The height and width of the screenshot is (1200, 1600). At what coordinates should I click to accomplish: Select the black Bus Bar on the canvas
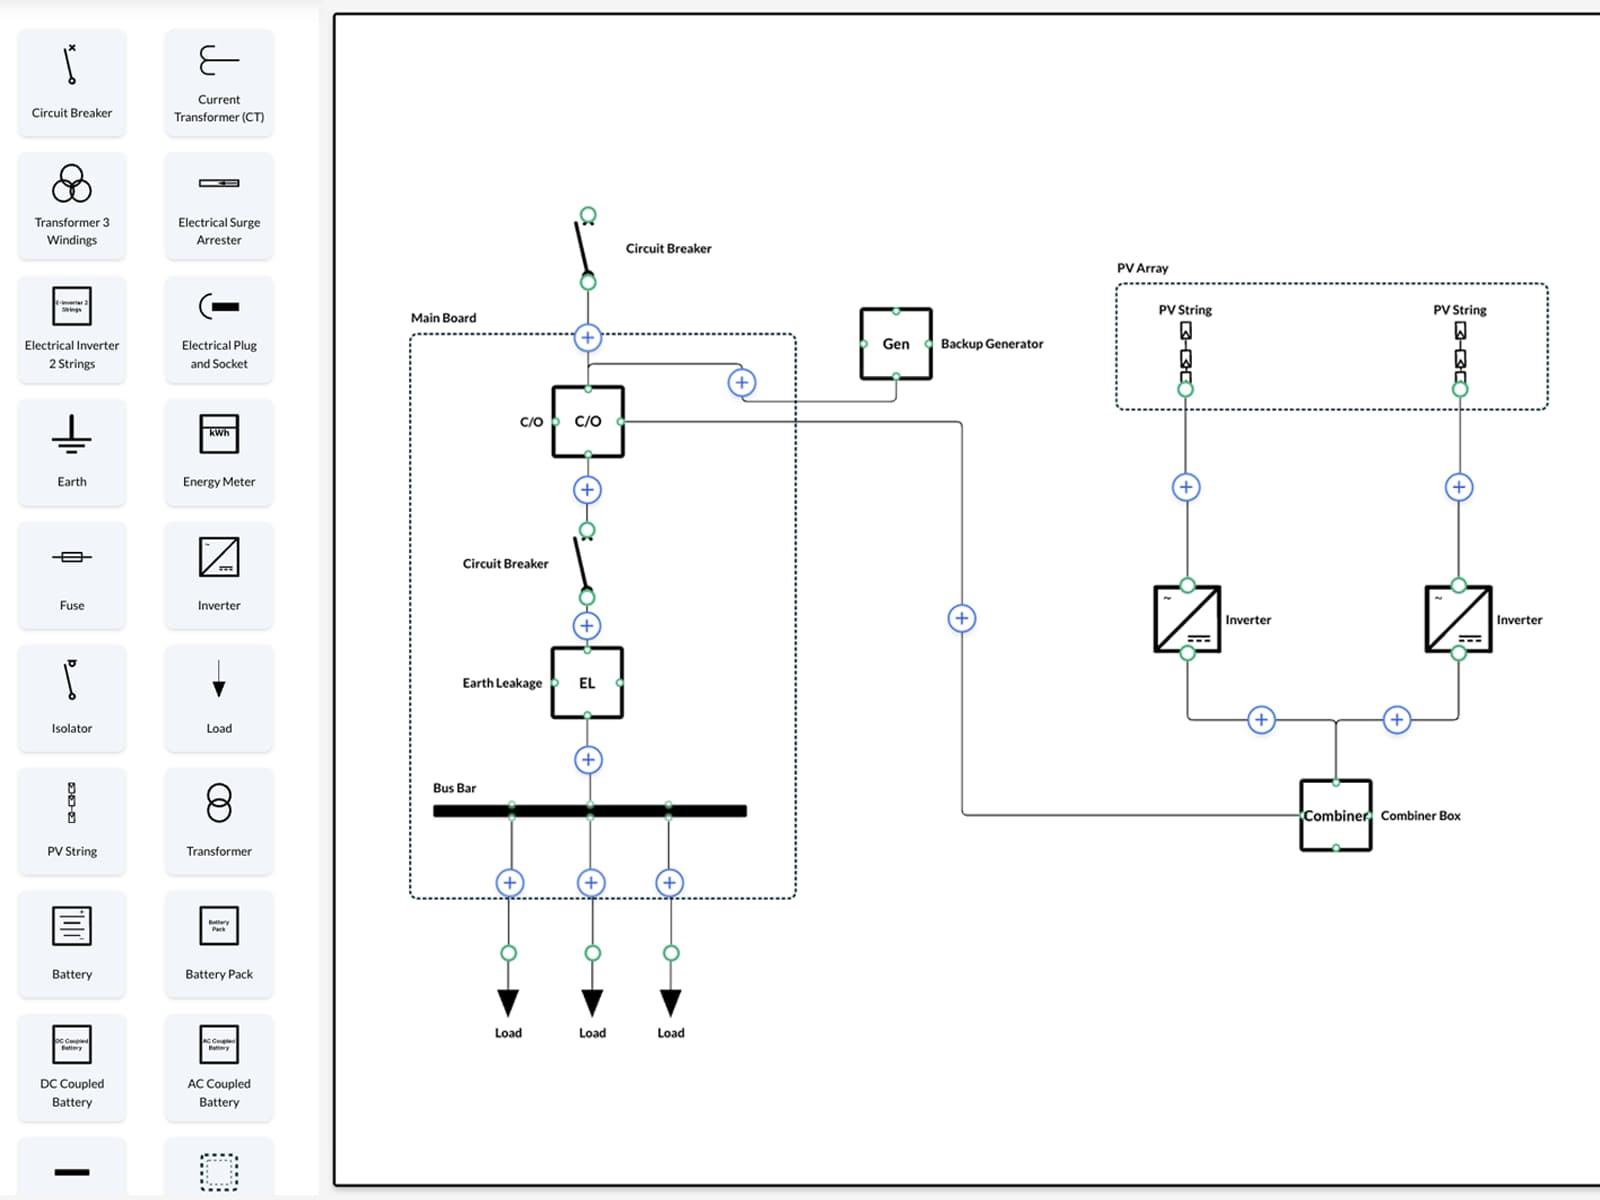tap(590, 811)
